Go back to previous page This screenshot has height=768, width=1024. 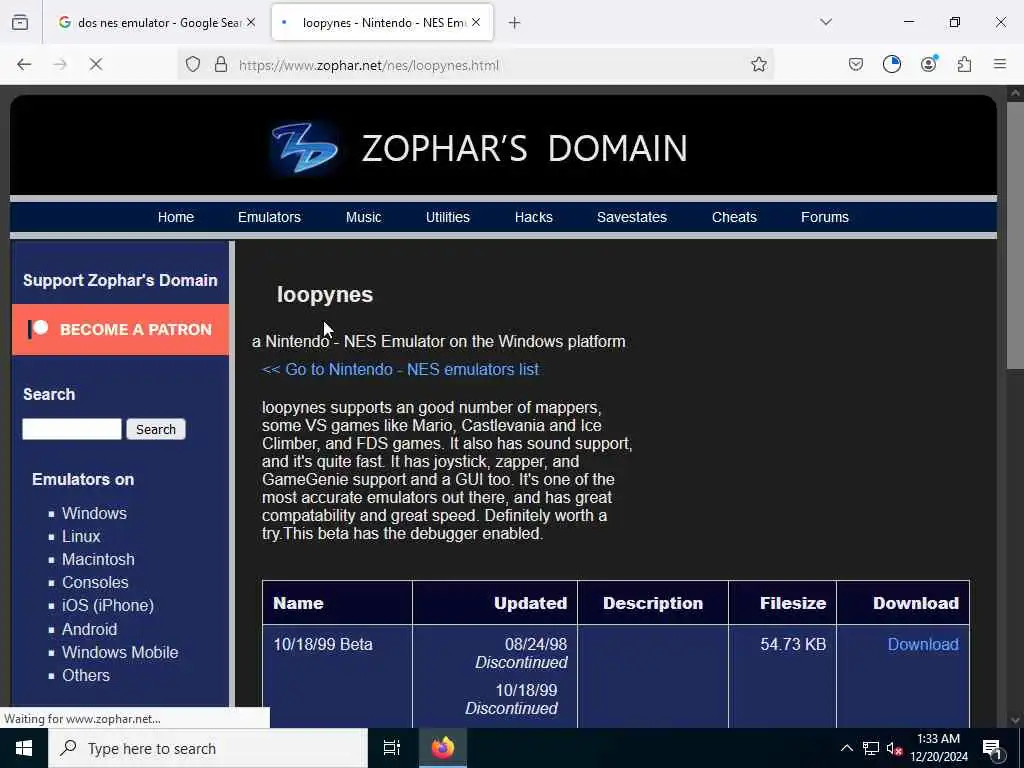point(24,64)
